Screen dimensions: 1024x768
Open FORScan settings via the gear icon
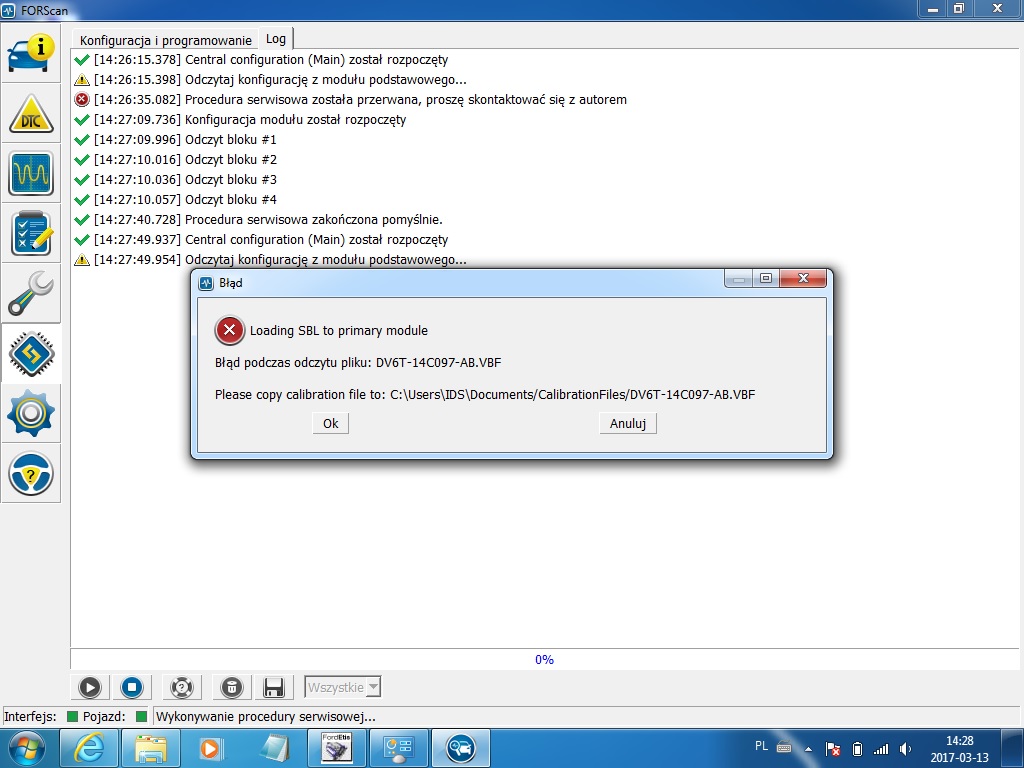(x=31, y=413)
